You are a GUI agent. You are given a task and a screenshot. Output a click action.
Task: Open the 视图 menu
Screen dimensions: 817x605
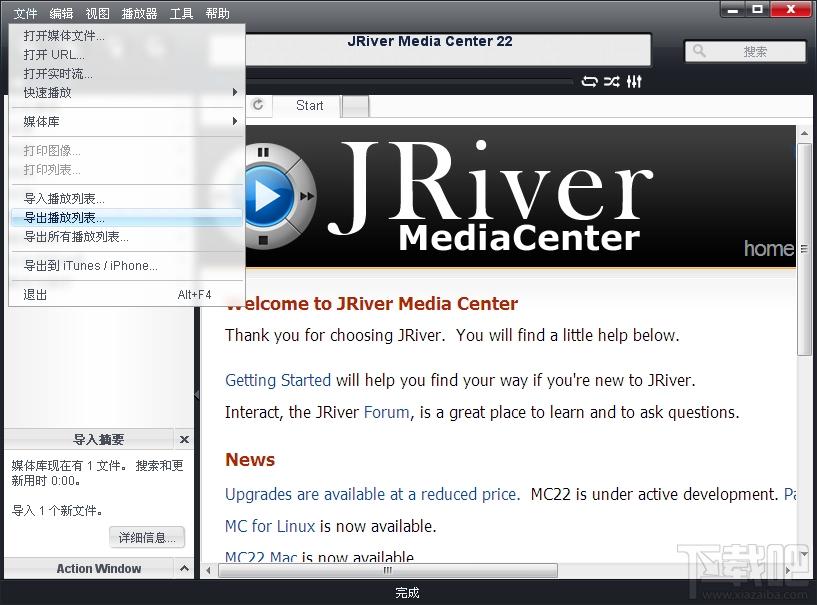(x=97, y=13)
